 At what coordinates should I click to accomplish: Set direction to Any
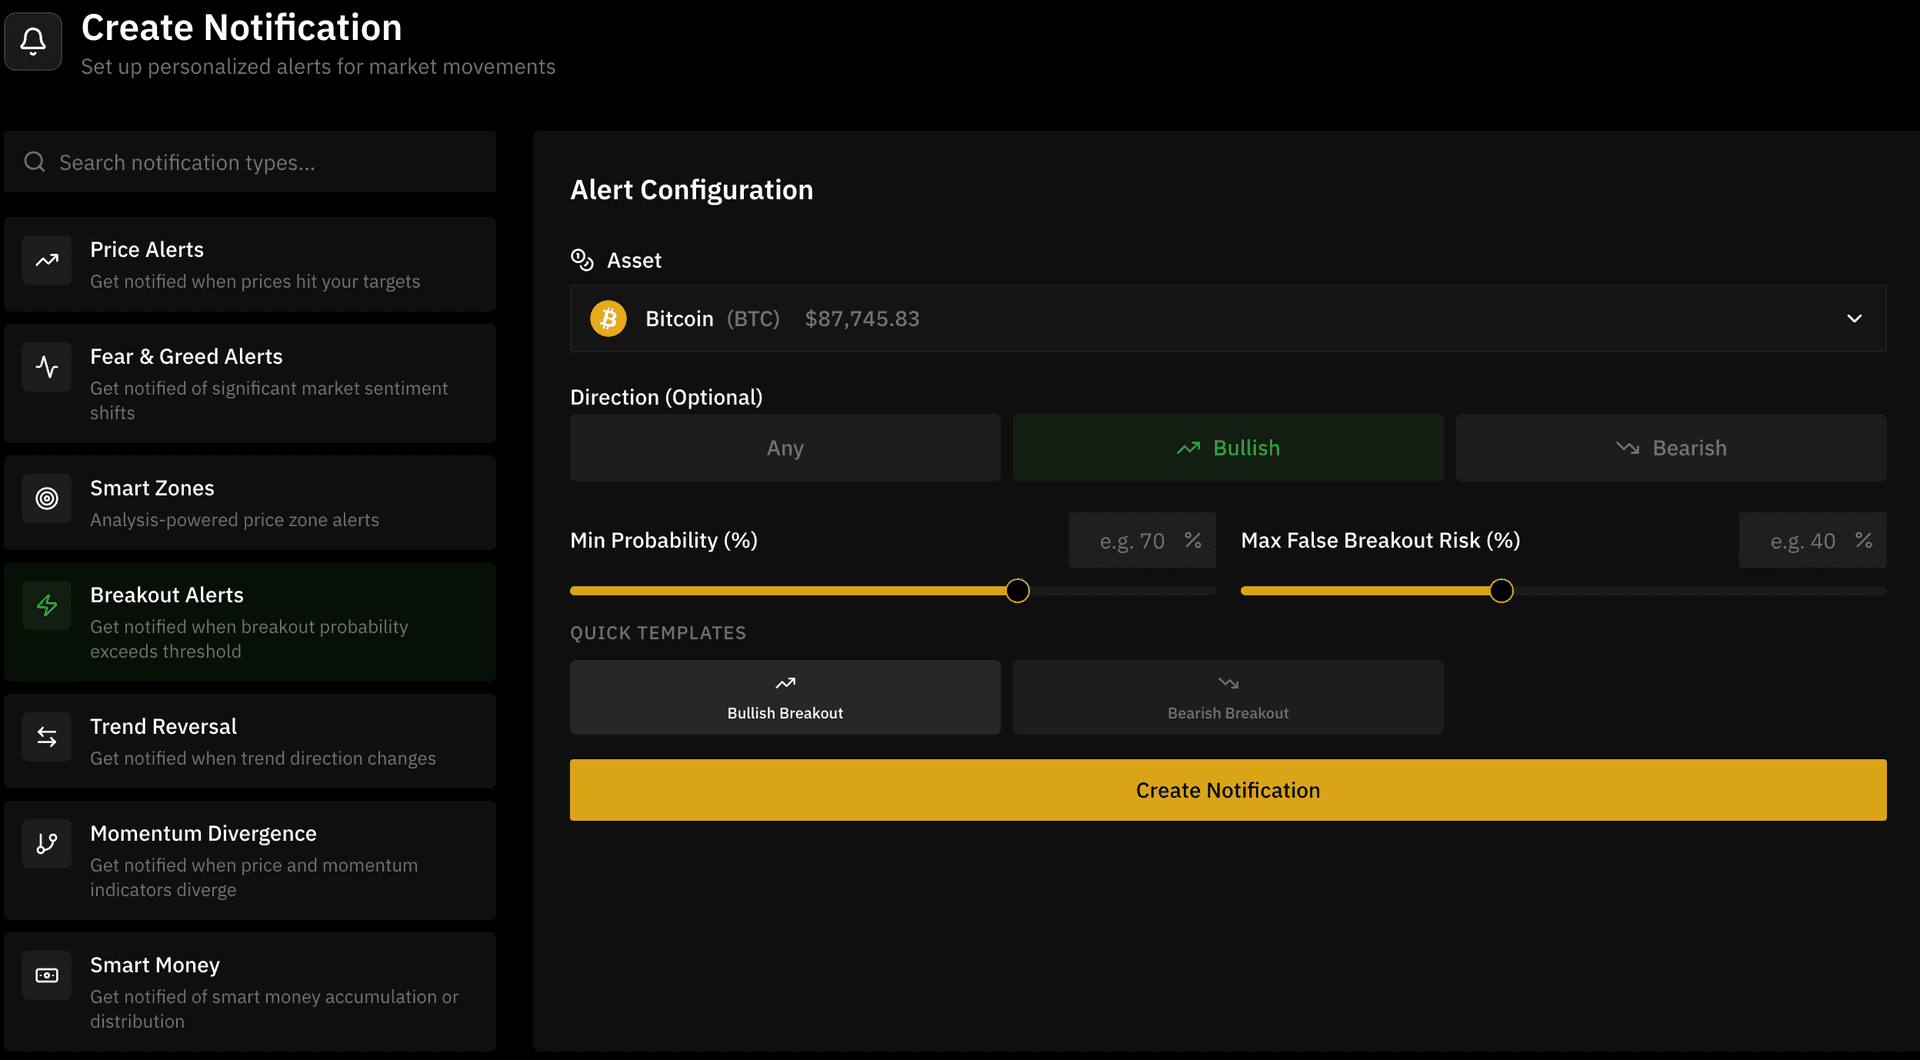[784, 447]
